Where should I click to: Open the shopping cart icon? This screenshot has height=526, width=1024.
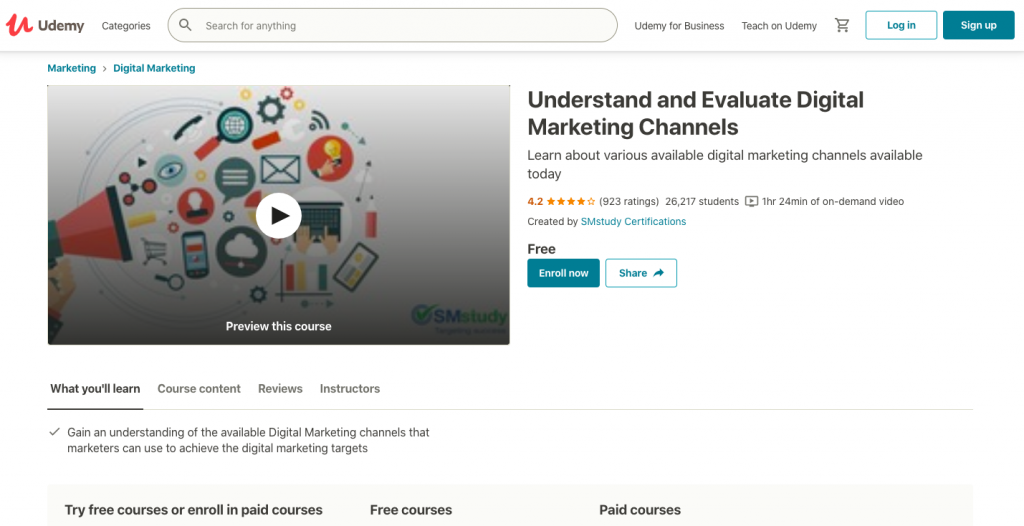(842, 25)
